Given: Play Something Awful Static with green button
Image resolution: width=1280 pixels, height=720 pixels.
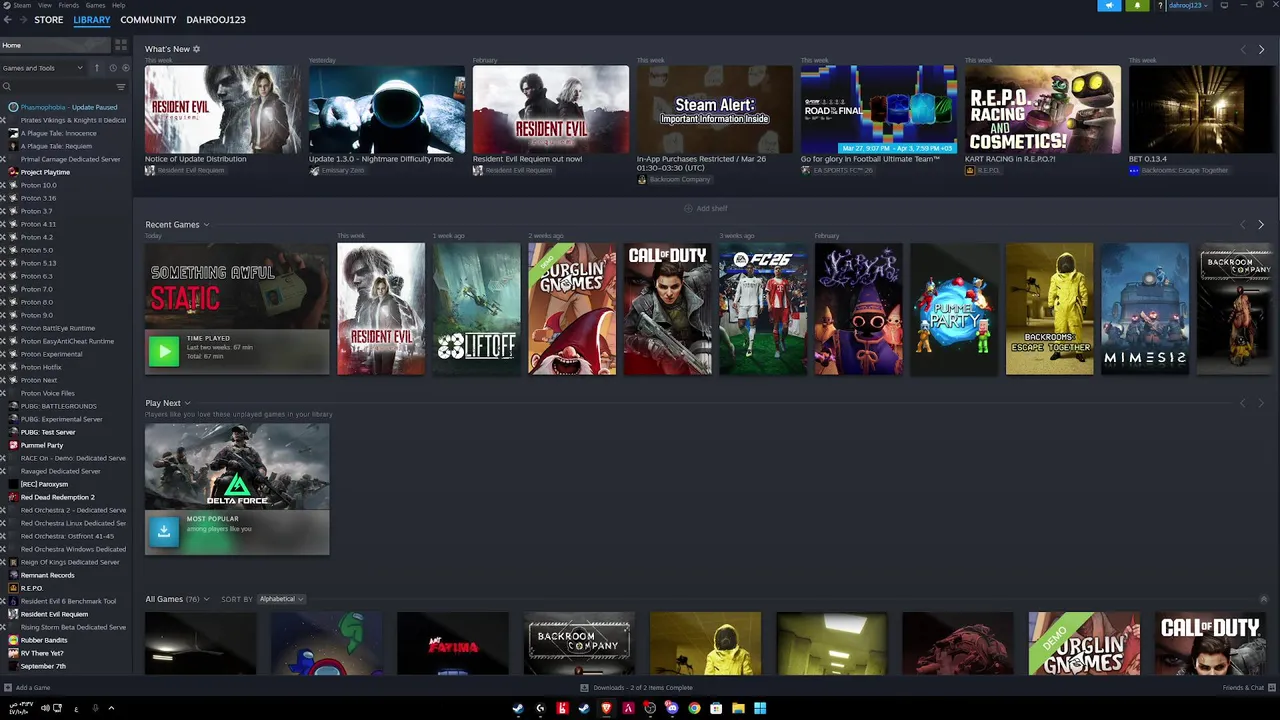Looking at the screenshot, I should [164, 350].
